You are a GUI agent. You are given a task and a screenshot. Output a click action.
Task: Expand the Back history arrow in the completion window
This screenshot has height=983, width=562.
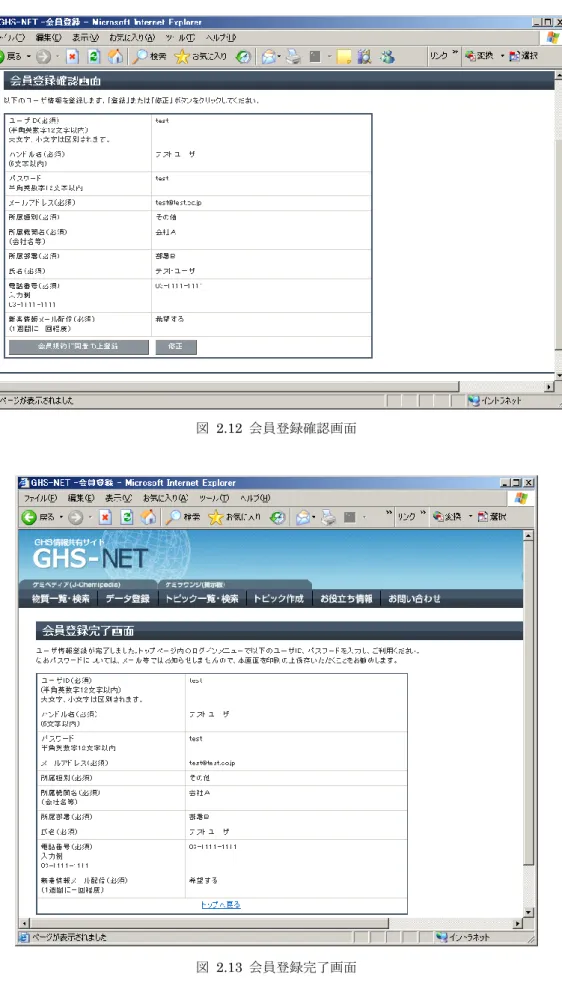[x=61, y=517]
